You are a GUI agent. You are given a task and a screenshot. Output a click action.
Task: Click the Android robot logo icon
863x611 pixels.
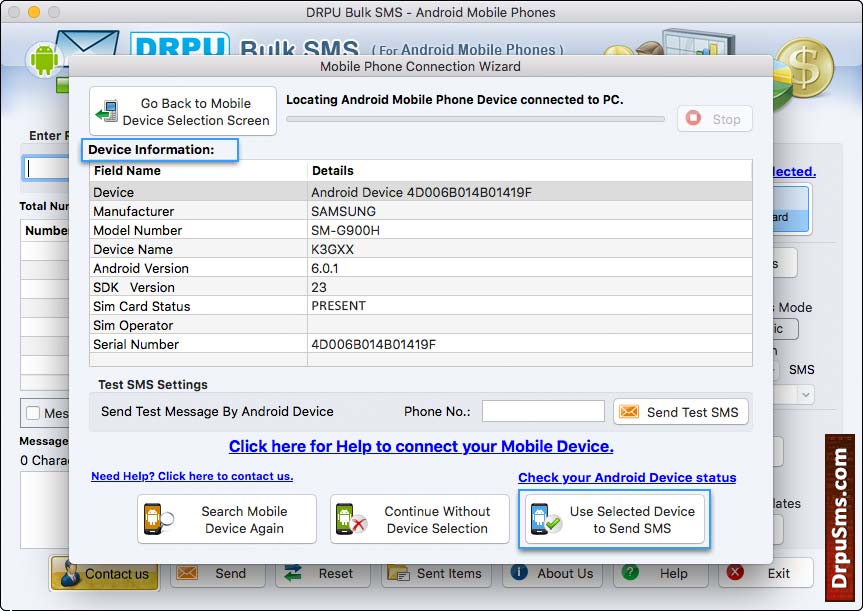click(44, 59)
